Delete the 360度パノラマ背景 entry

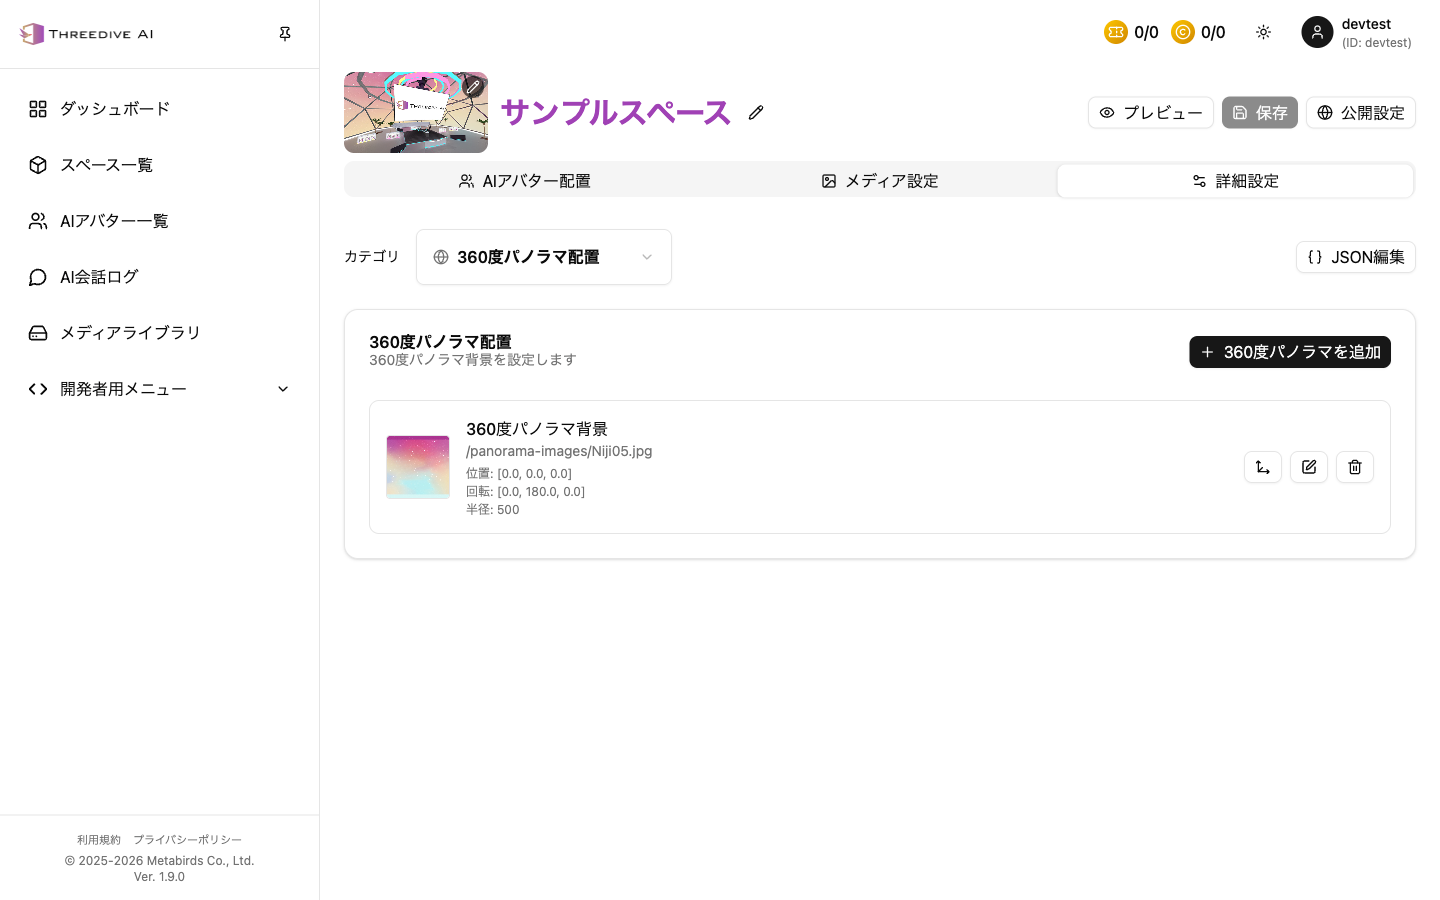(1355, 467)
